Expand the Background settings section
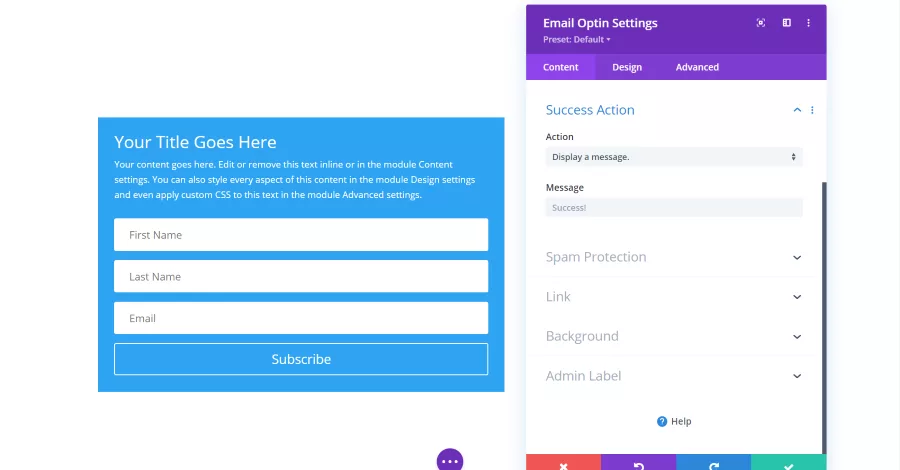This screenshot has height=470, width=900. (x=674, y=336)
